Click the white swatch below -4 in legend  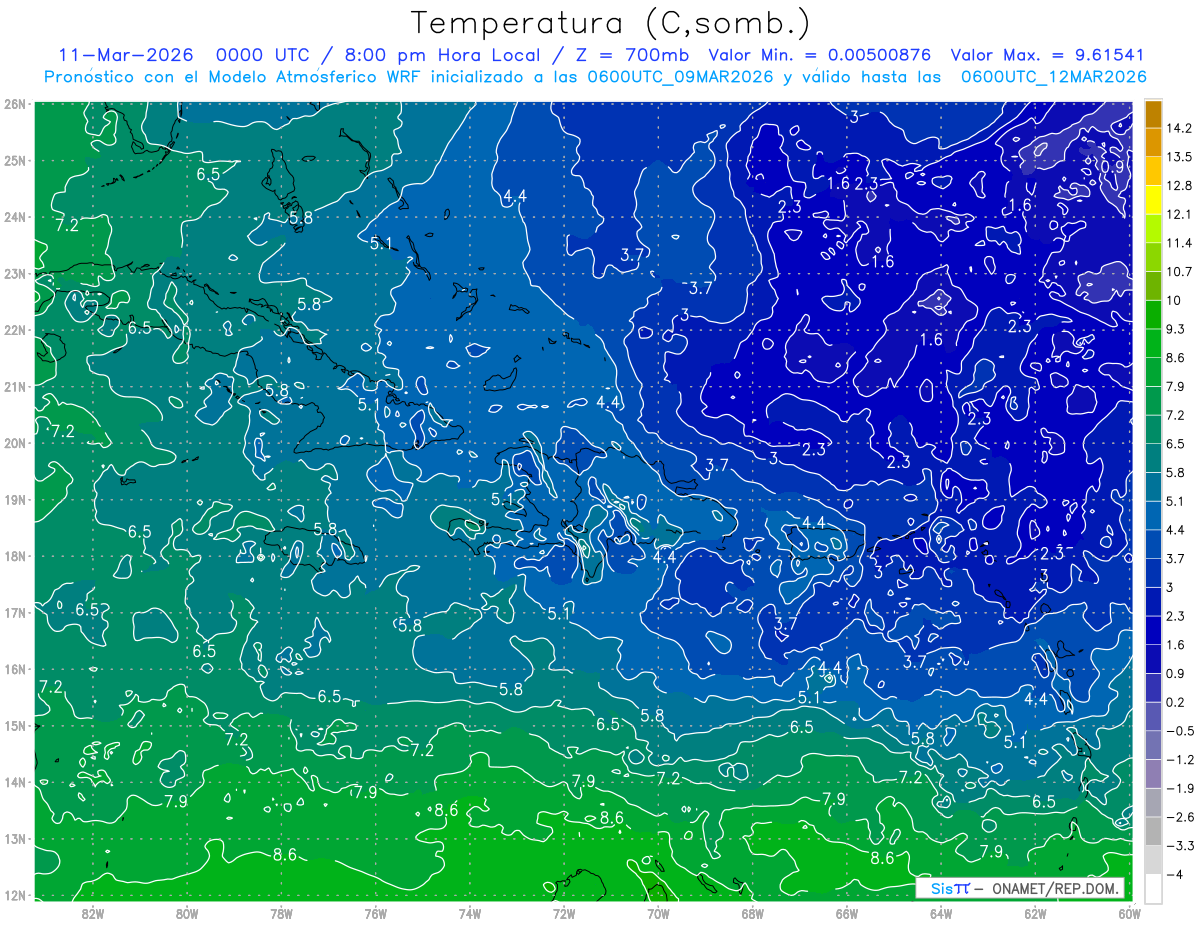(x=1153, y=887)
